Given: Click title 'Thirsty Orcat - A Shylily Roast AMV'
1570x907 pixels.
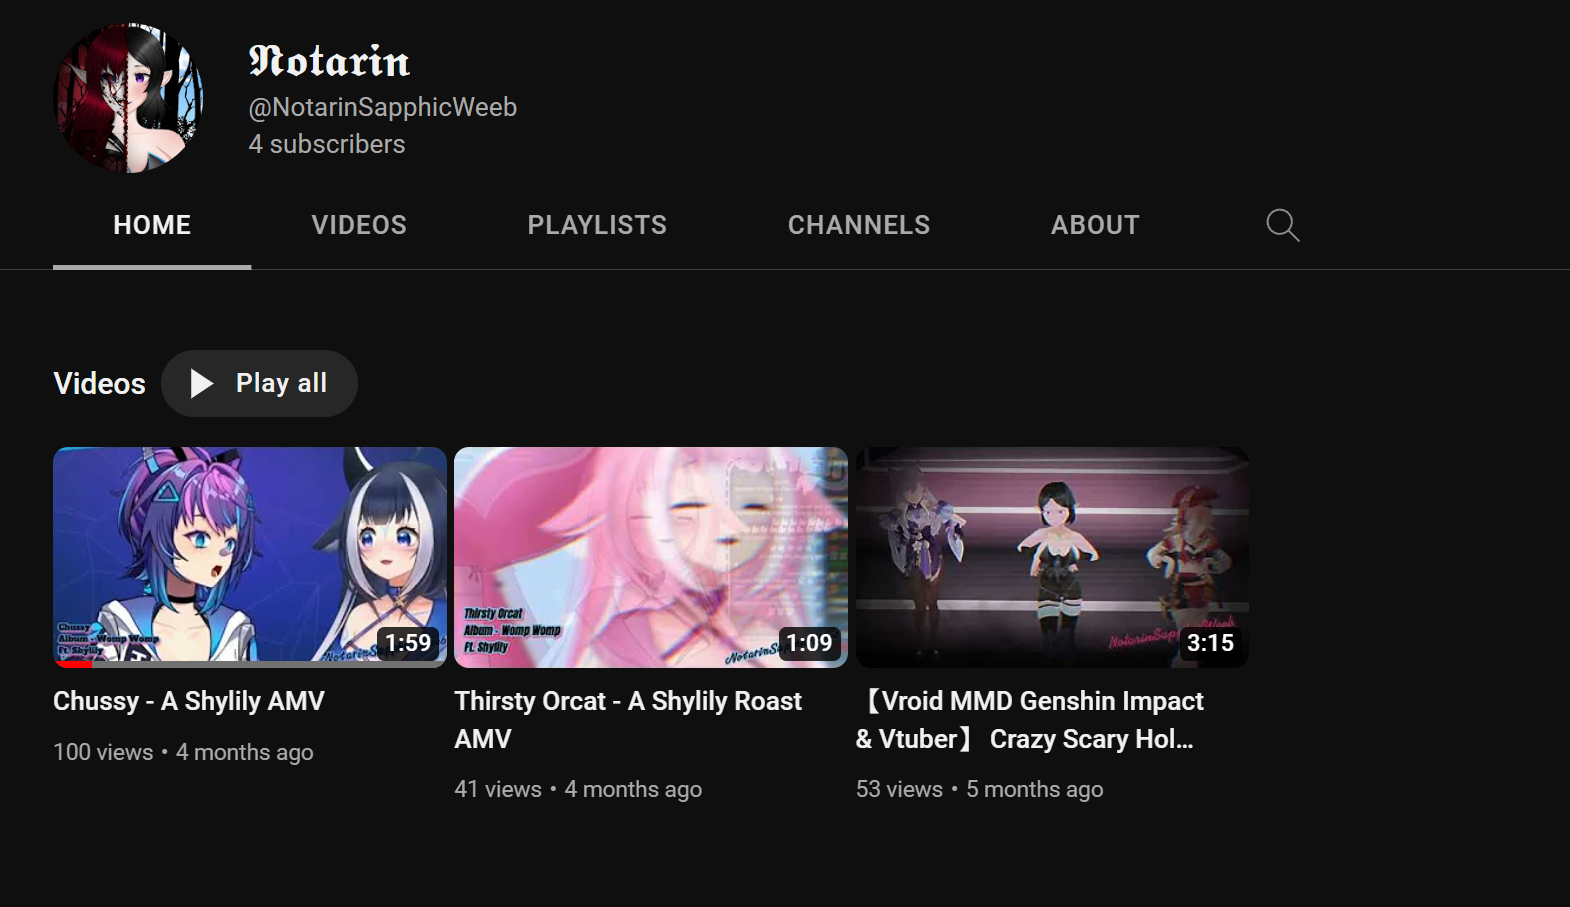Looking at the screenshot, I should point(628,720).
